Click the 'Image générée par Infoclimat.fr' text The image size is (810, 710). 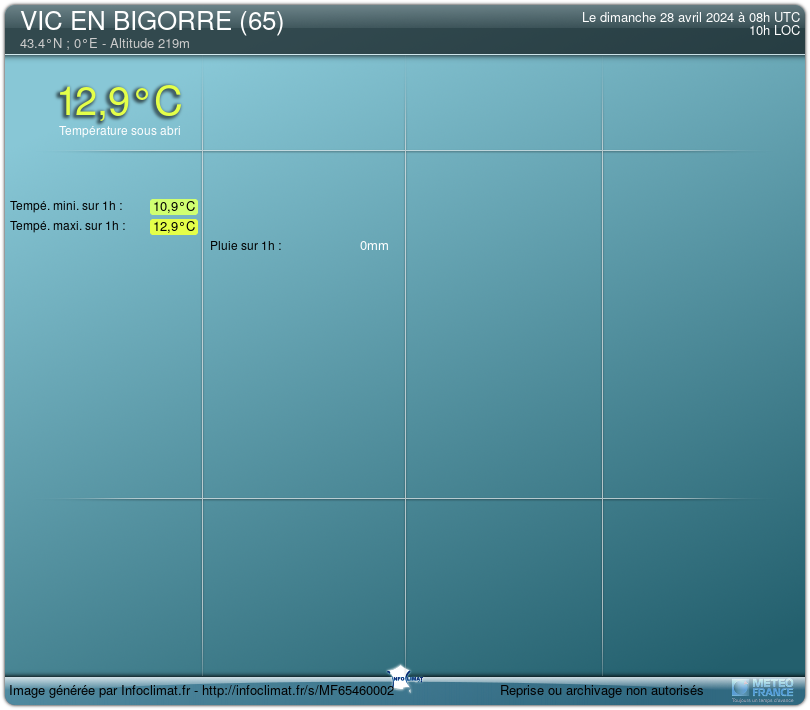point(99,691)
